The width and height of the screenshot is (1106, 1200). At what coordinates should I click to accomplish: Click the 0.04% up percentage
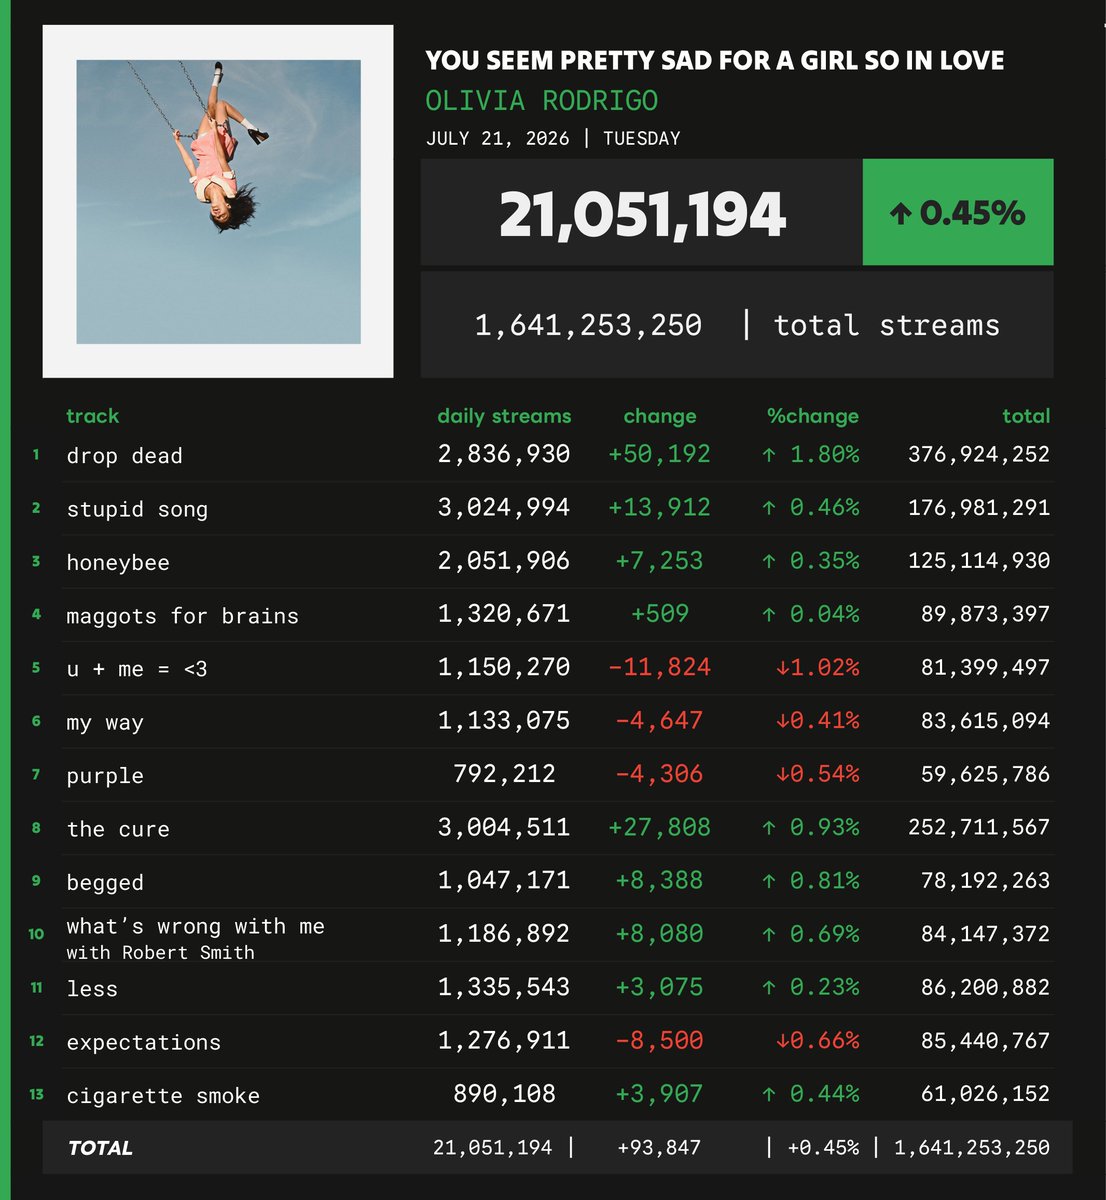(x=810, y=614)
